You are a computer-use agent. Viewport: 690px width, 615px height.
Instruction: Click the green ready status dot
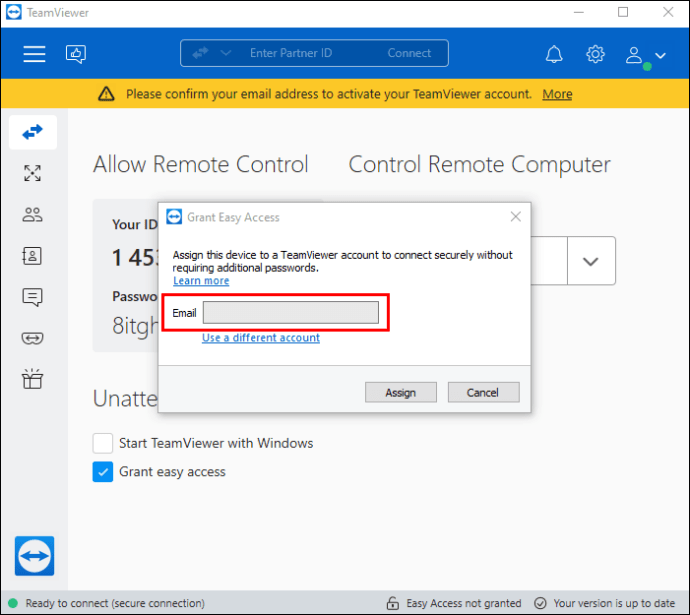[13, 603]
